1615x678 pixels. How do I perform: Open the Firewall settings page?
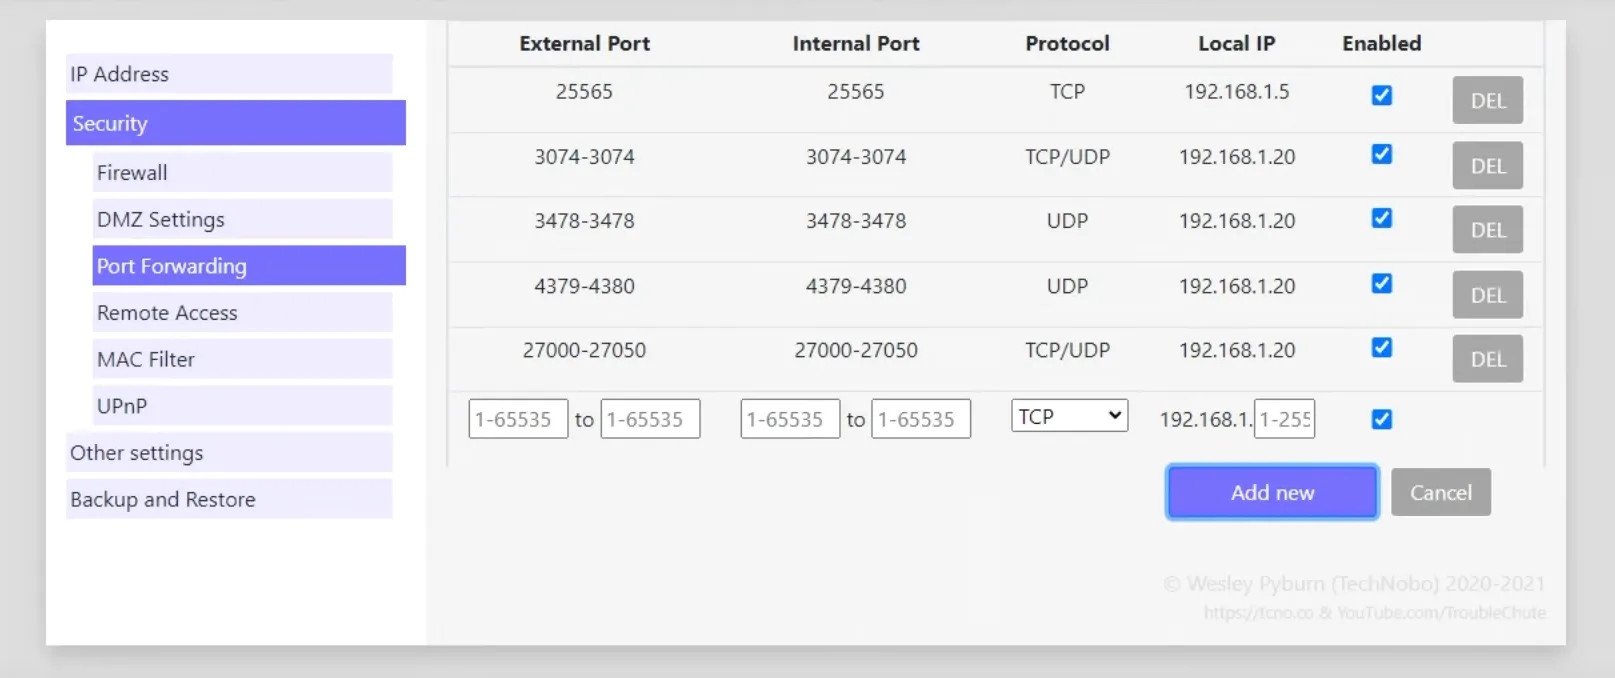(x=242, y=172)
